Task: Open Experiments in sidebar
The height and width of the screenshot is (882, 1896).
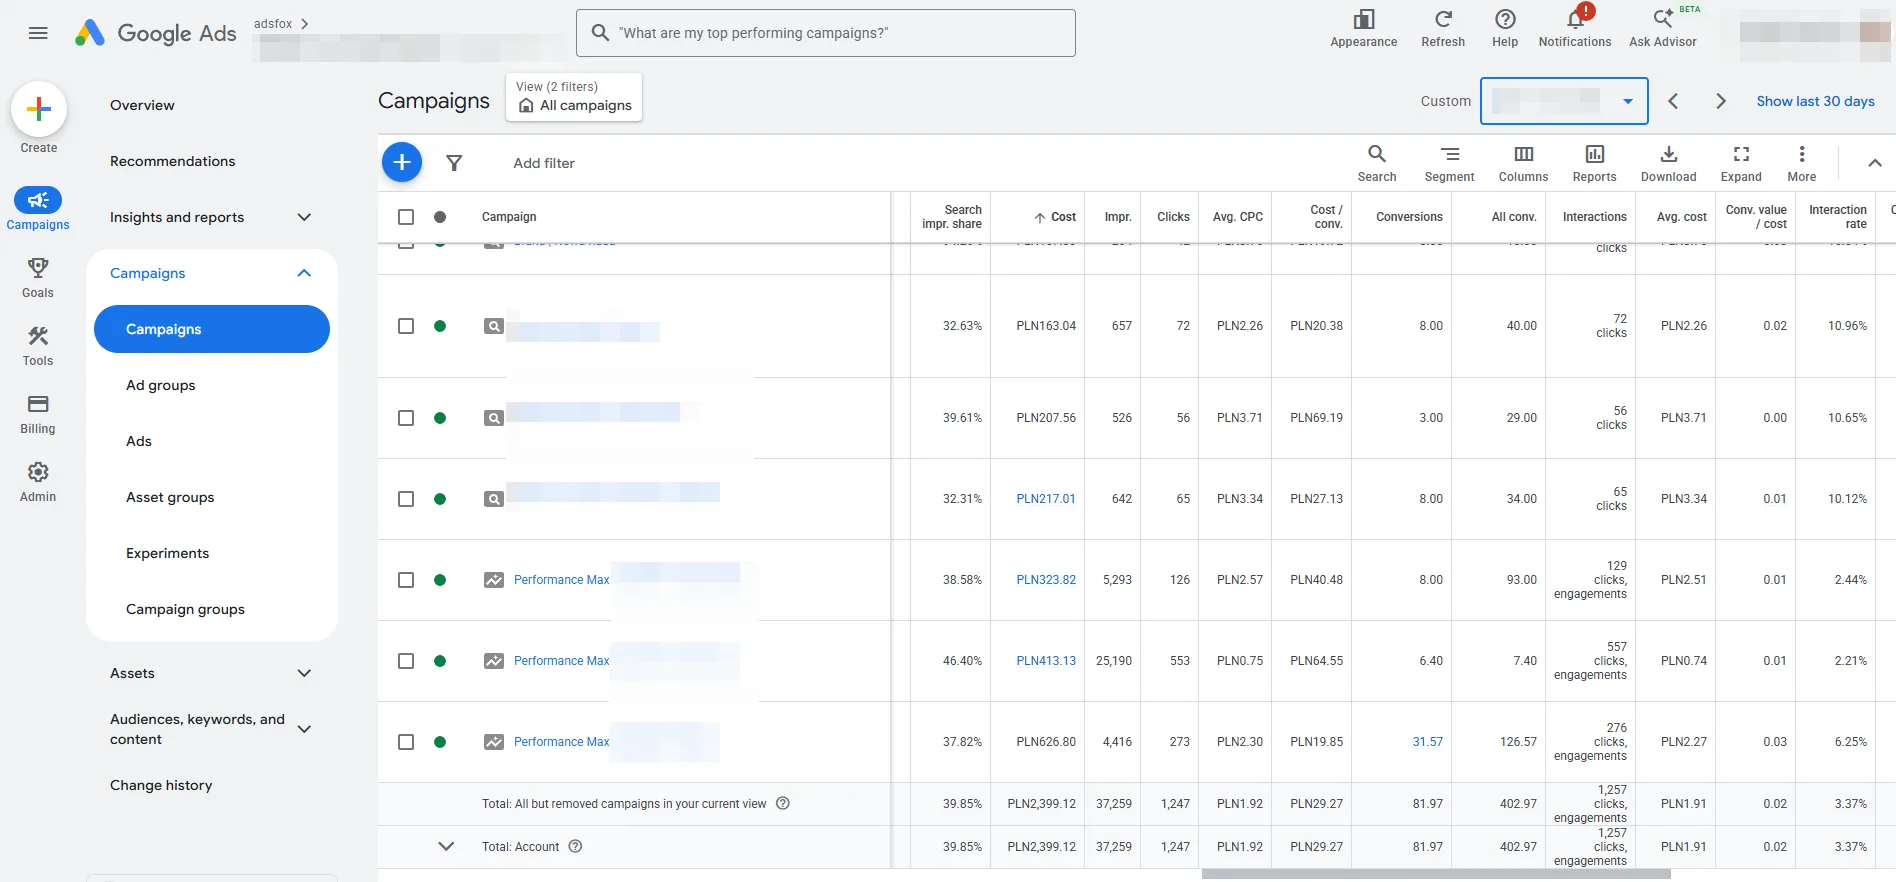Action: 168,553
